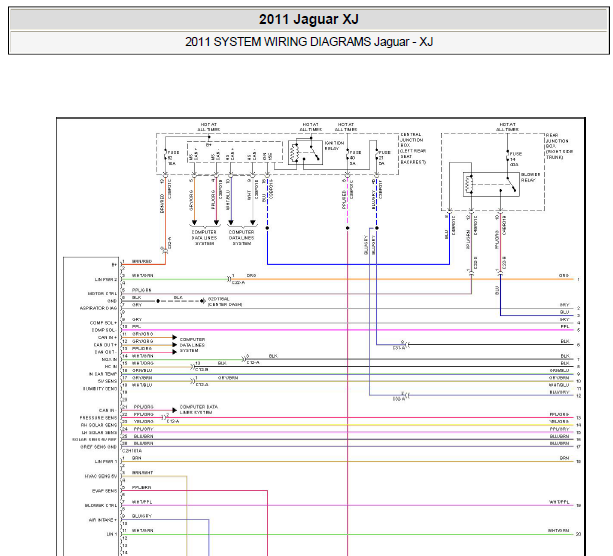Click the 'LIN PWR 1' pin label
This screenshot has height=556, width=613.
pyautogui.click(x=106, y=461)
